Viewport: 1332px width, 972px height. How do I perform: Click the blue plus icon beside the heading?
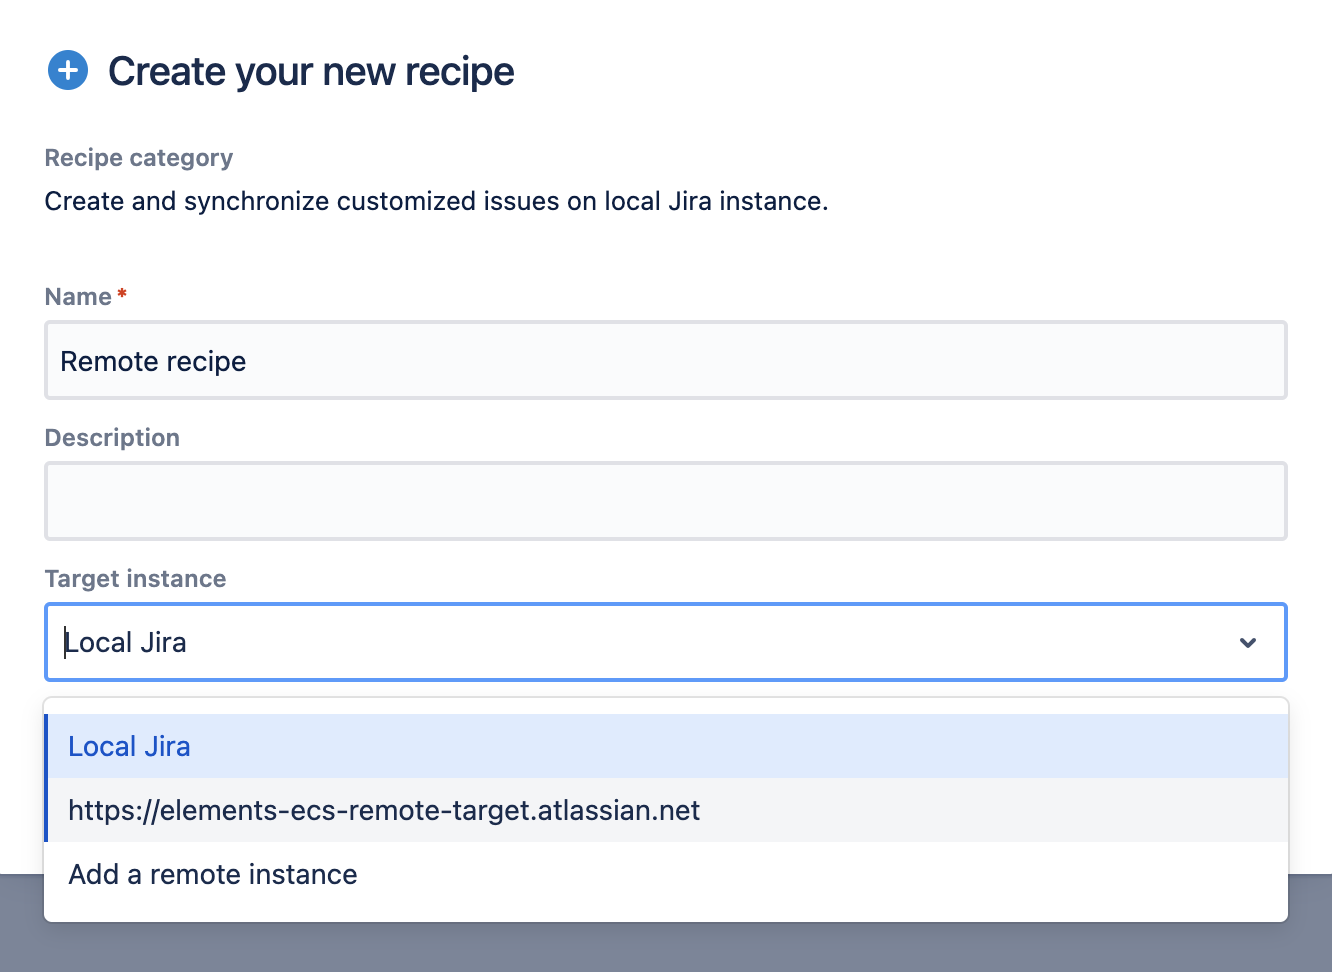[x=67, y=70]
